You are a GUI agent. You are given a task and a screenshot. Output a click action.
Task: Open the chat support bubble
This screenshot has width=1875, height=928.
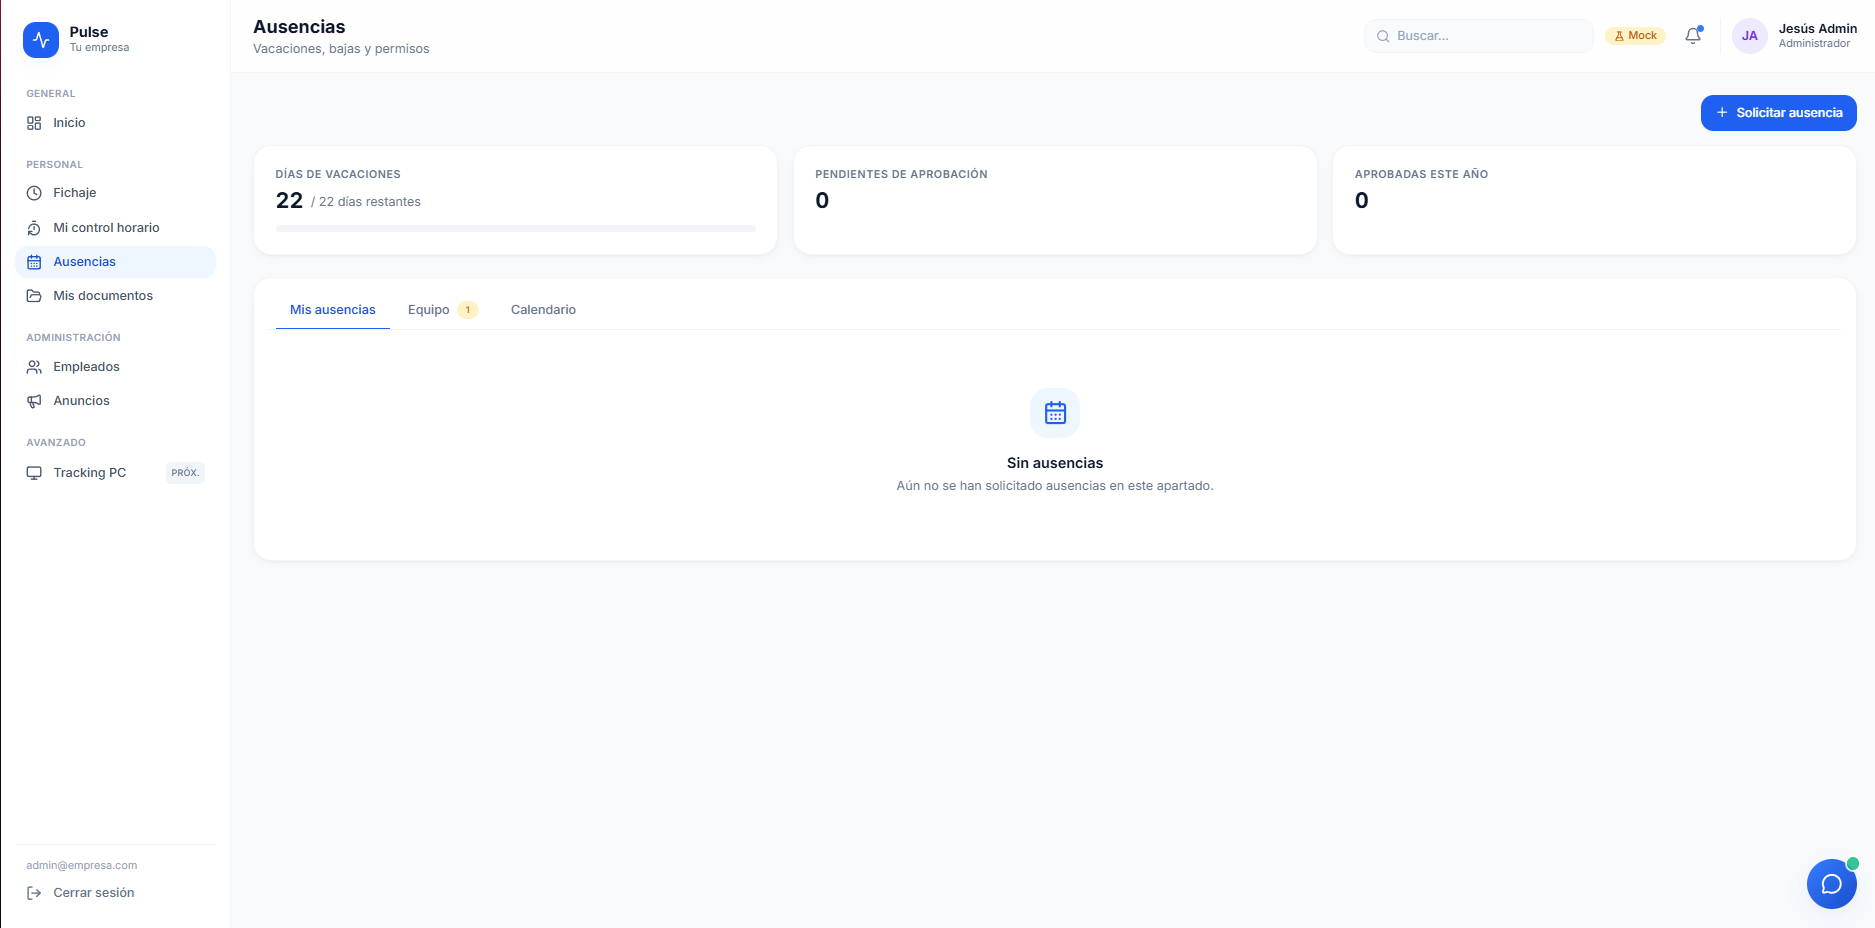pos(1832,884)
